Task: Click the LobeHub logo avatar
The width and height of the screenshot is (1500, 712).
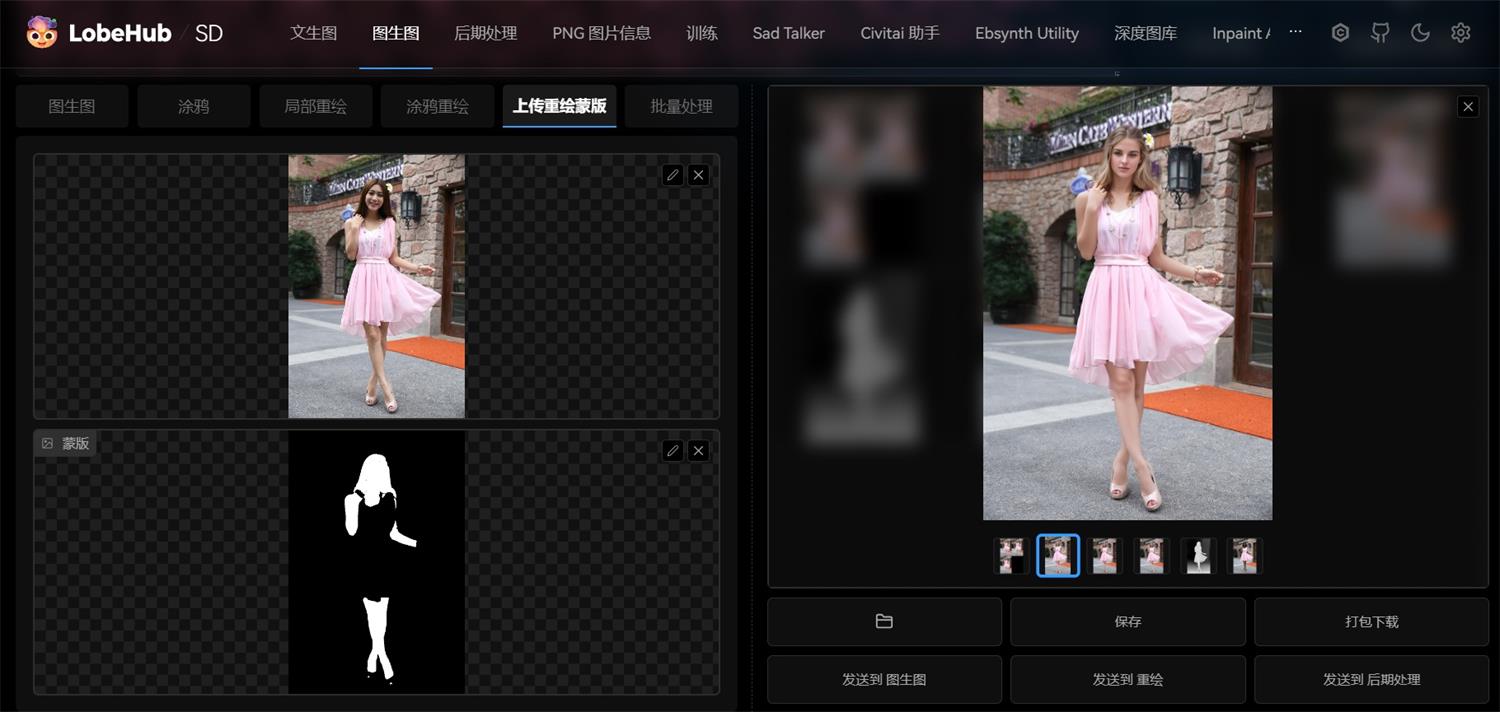Action: pyautogui.click(x=42, y=33)
